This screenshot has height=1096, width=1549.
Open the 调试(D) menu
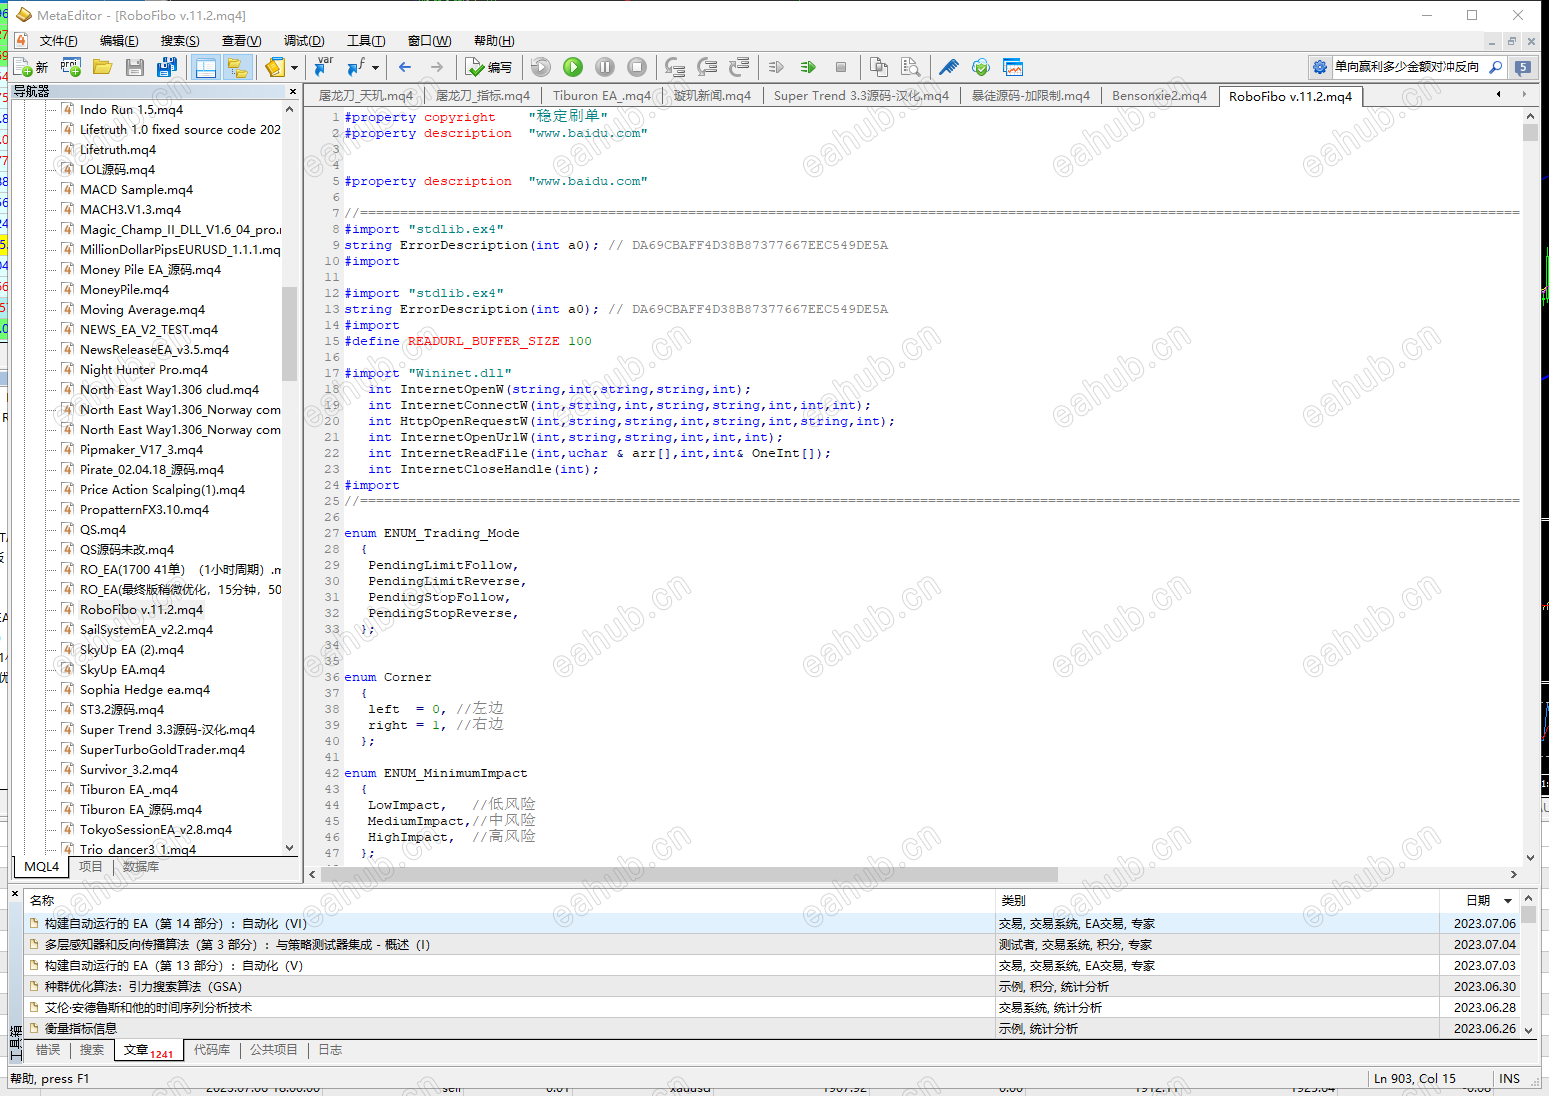tap(304, 41)
